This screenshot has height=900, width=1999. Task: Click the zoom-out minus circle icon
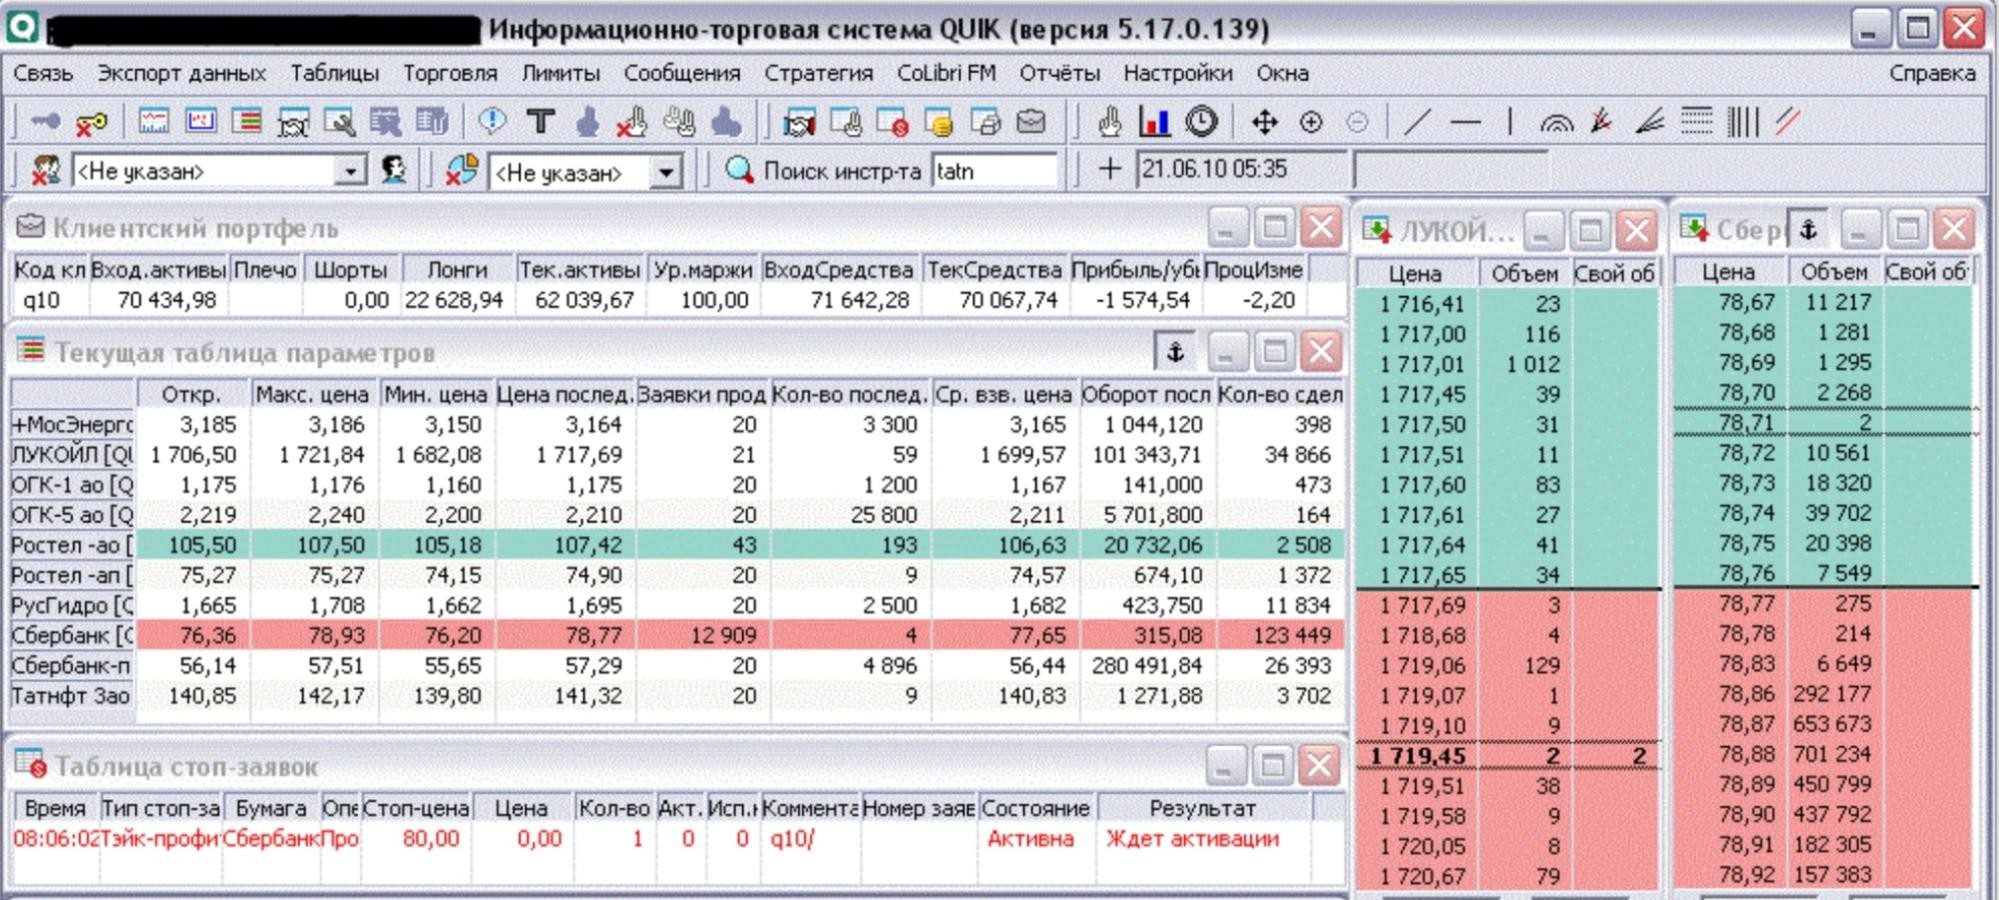tap(1357, 122)
